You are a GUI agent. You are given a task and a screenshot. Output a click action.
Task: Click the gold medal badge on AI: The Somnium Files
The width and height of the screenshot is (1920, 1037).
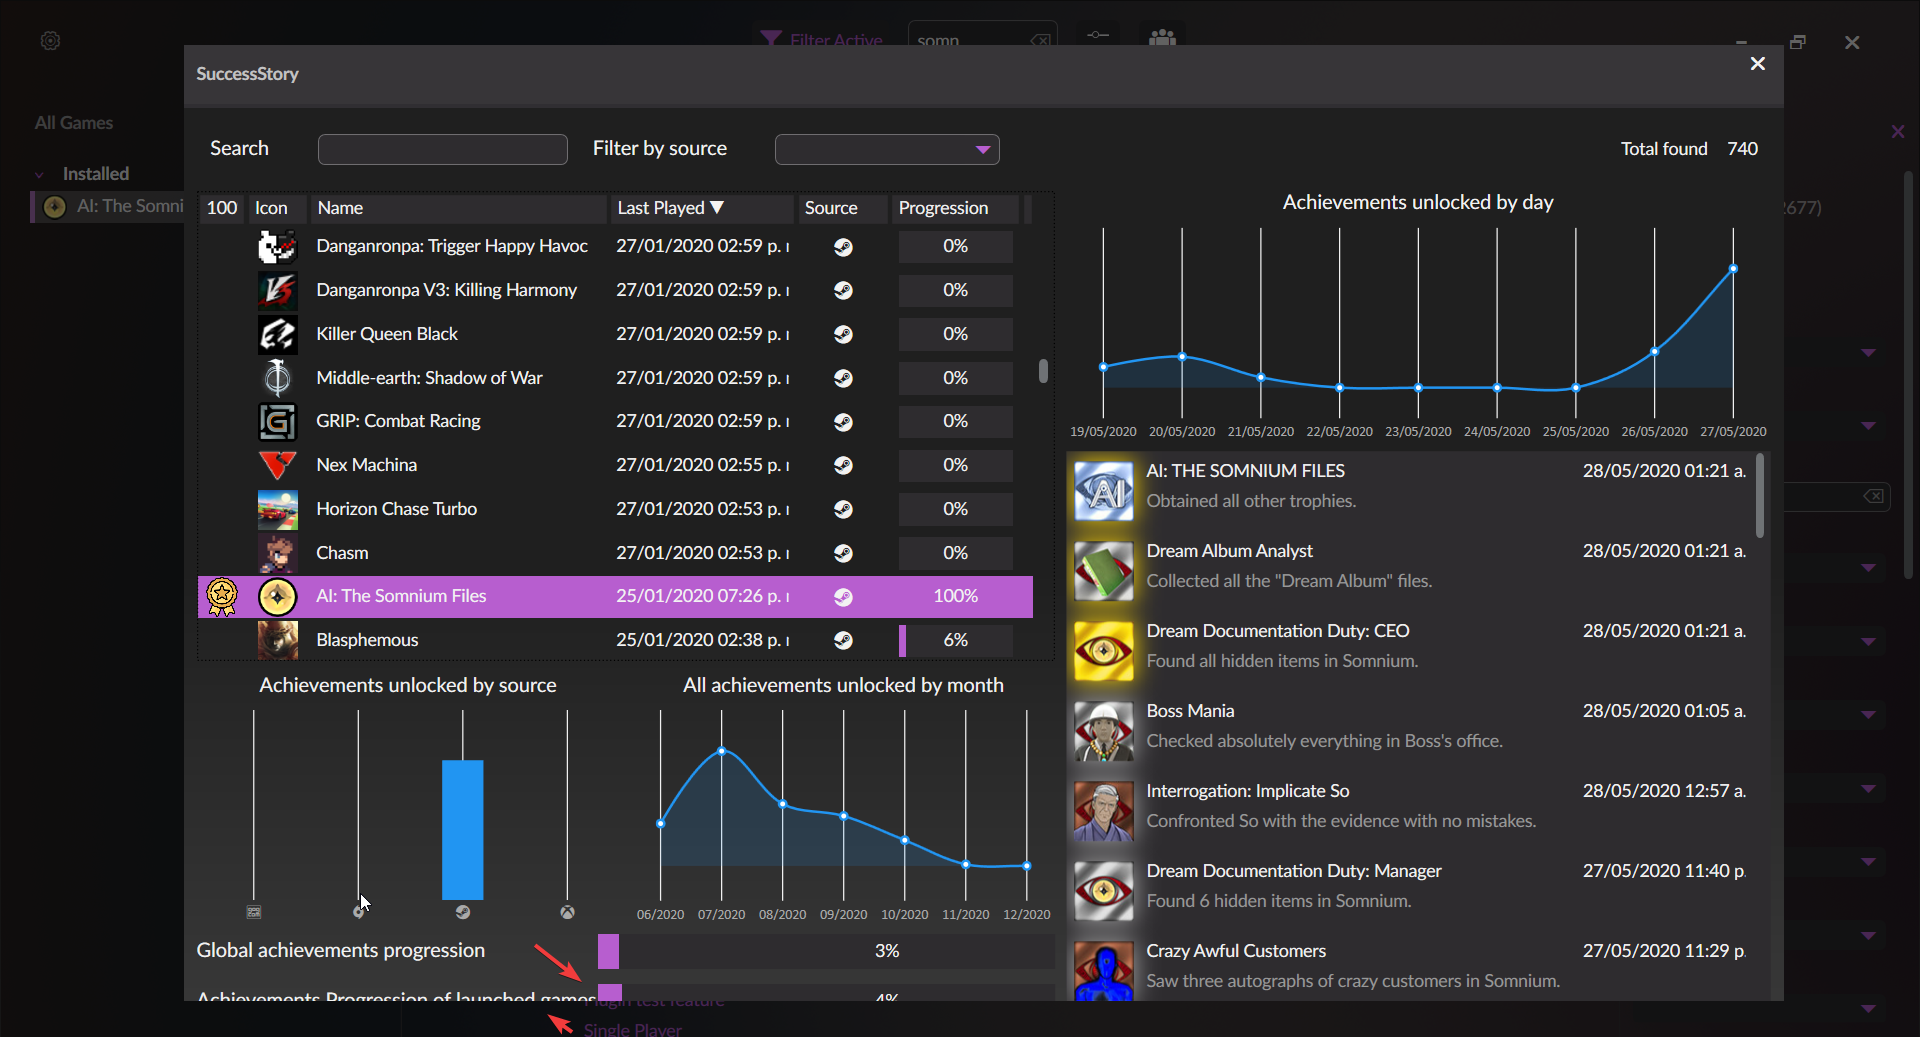coord(221,596)
